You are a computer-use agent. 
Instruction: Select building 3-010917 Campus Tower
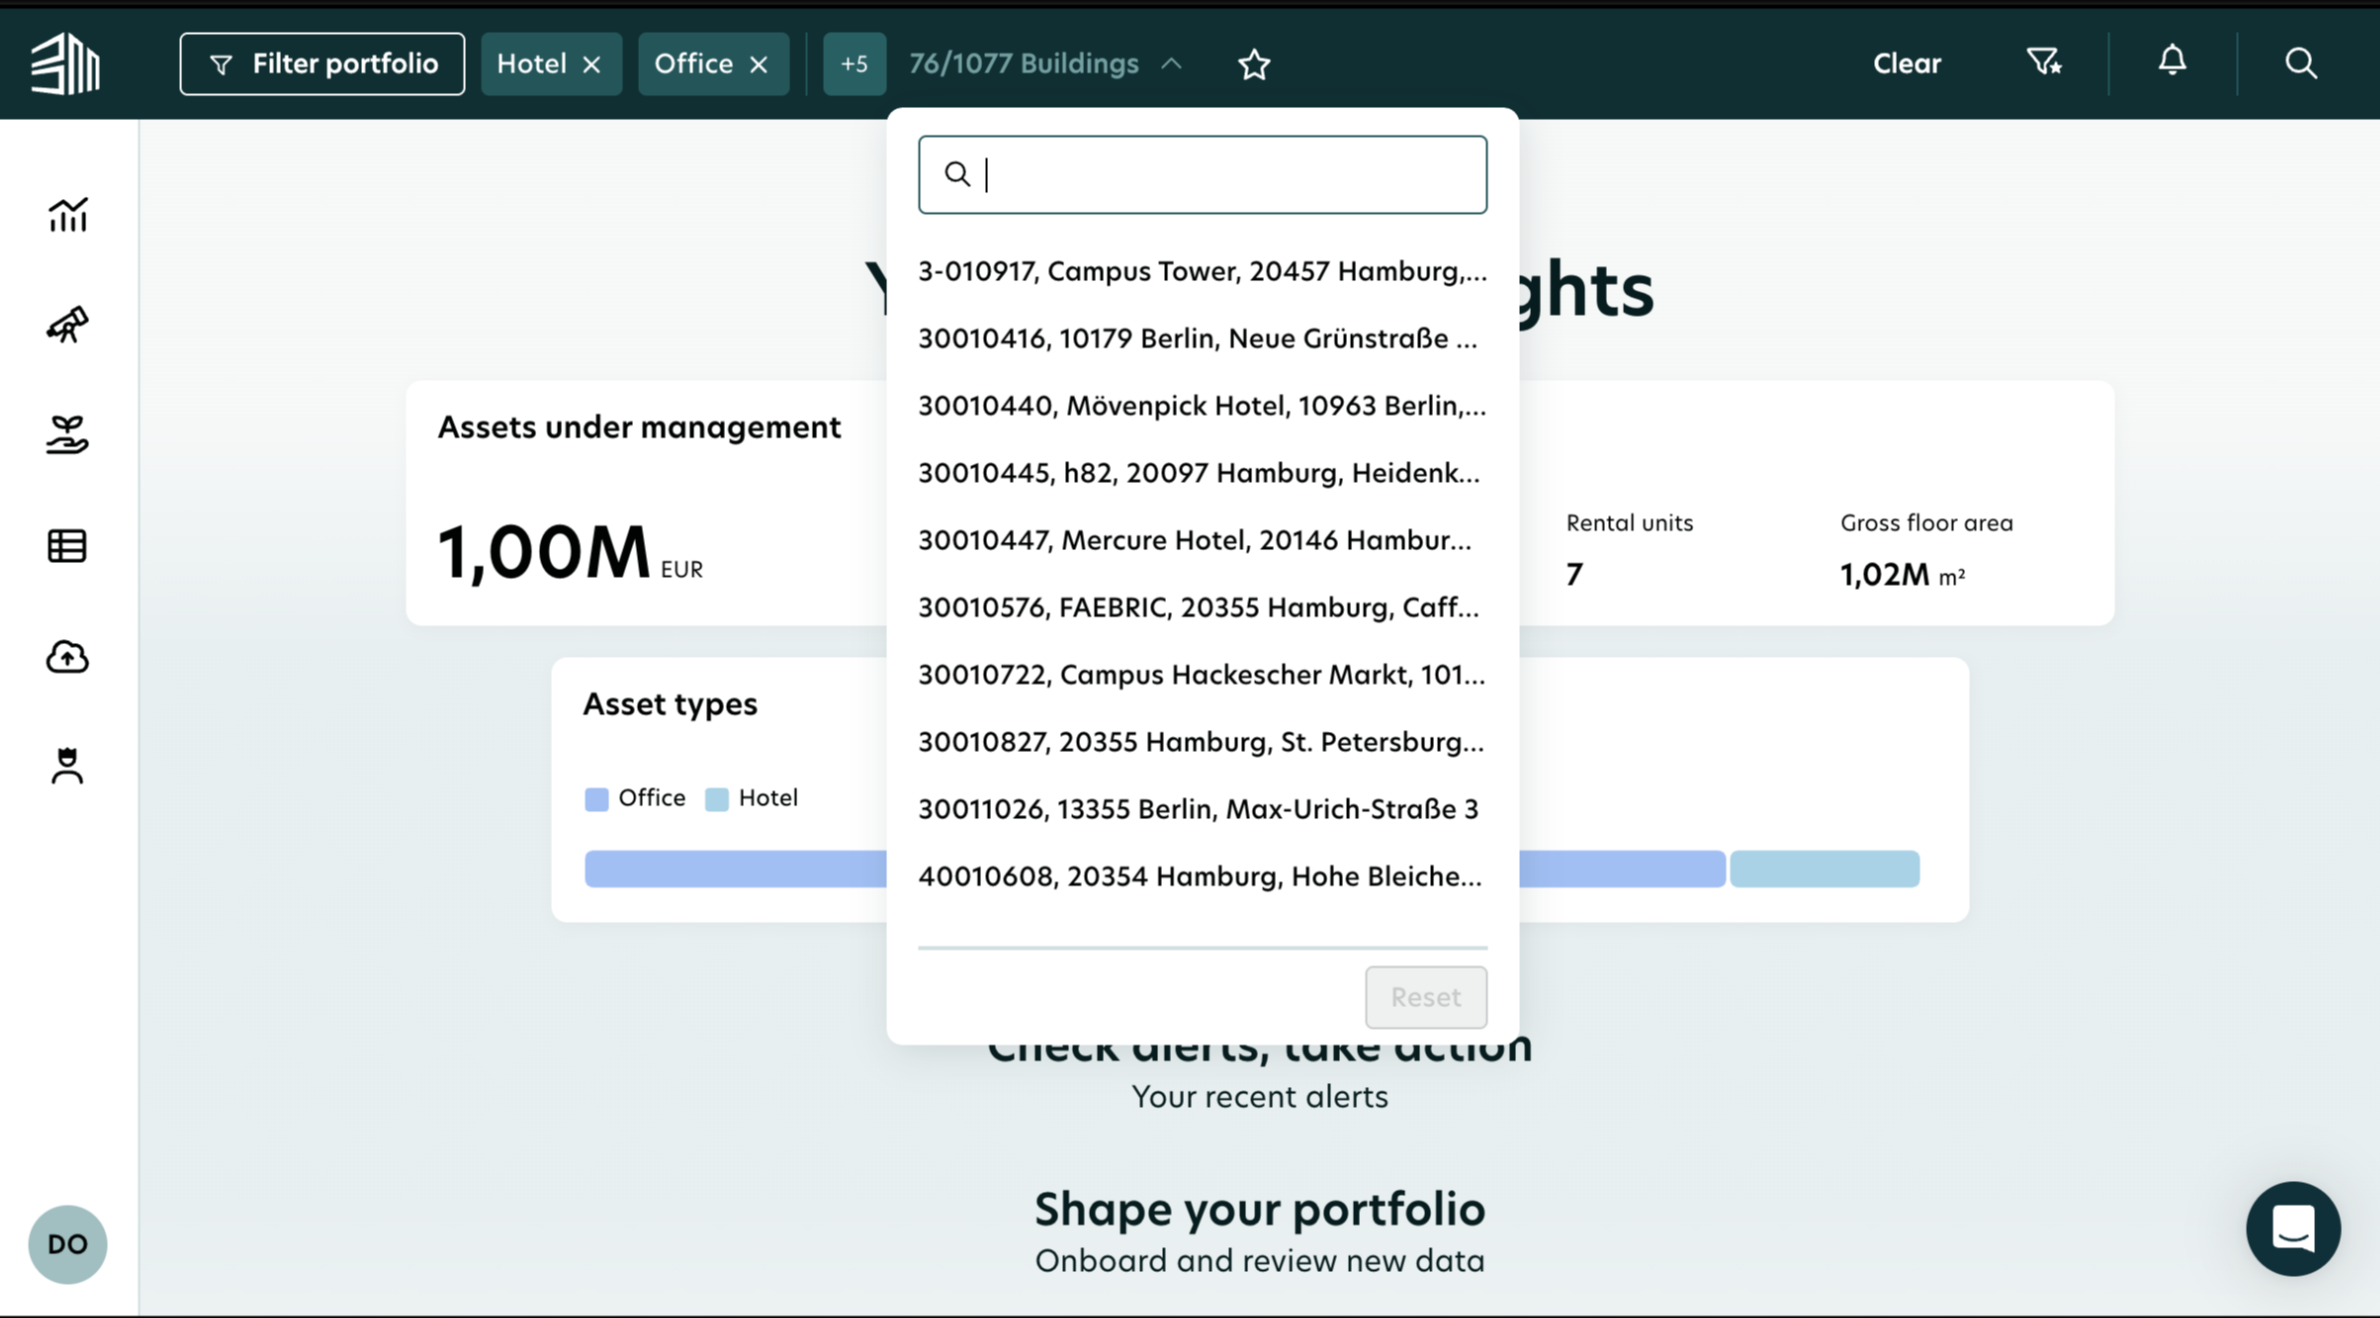click(x=1202, y=271)
